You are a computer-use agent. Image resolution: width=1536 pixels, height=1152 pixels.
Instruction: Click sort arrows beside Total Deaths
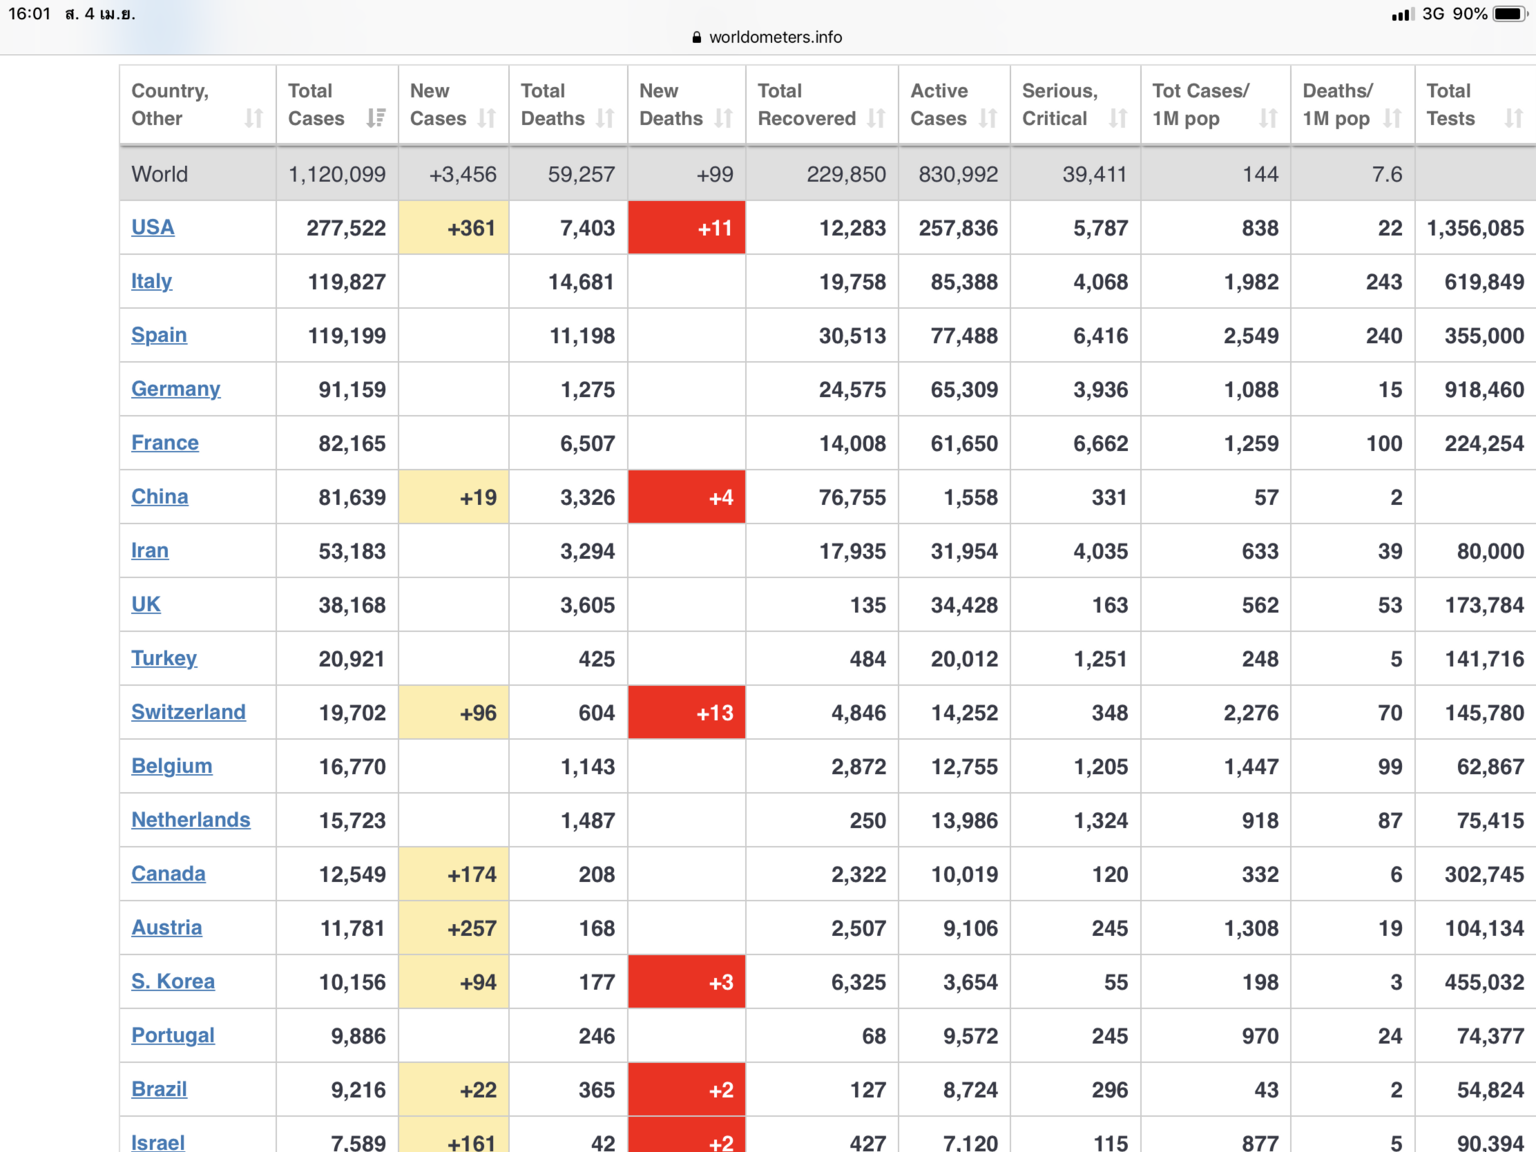point(605,119)
